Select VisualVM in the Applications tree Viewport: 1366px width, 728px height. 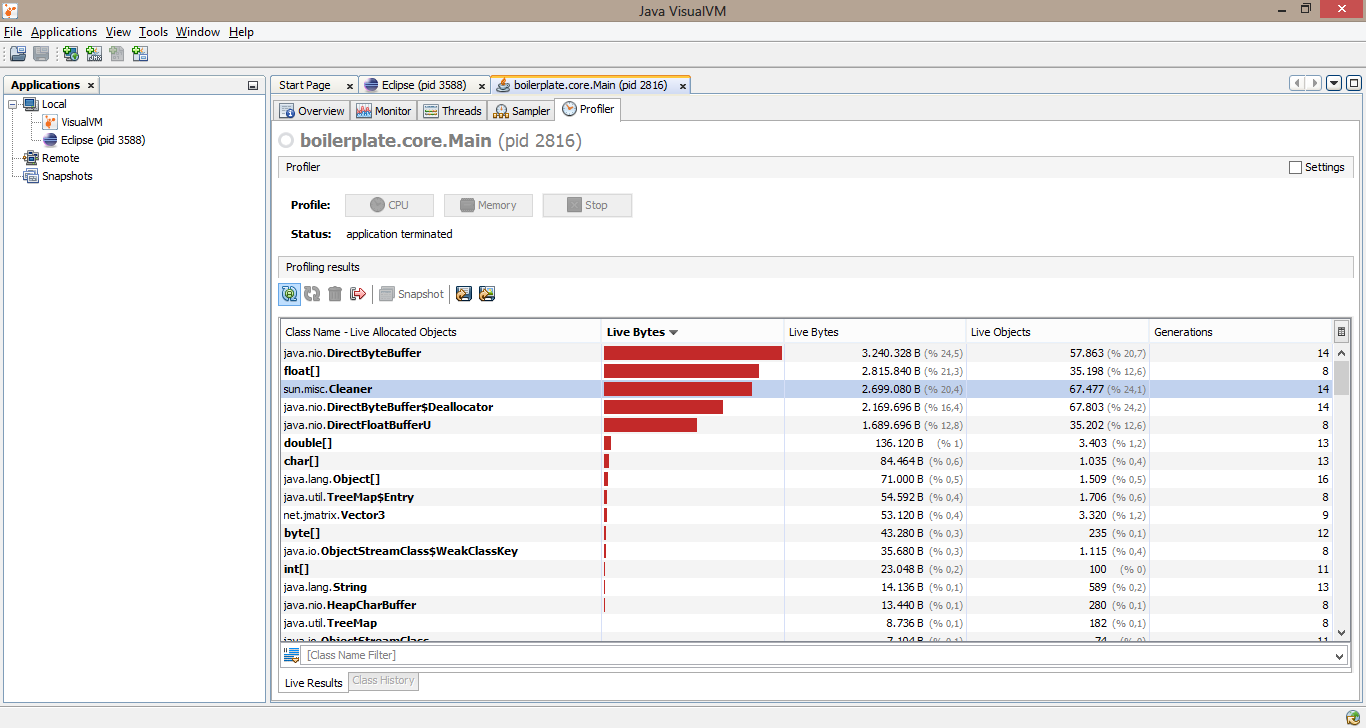click(81, 122)
